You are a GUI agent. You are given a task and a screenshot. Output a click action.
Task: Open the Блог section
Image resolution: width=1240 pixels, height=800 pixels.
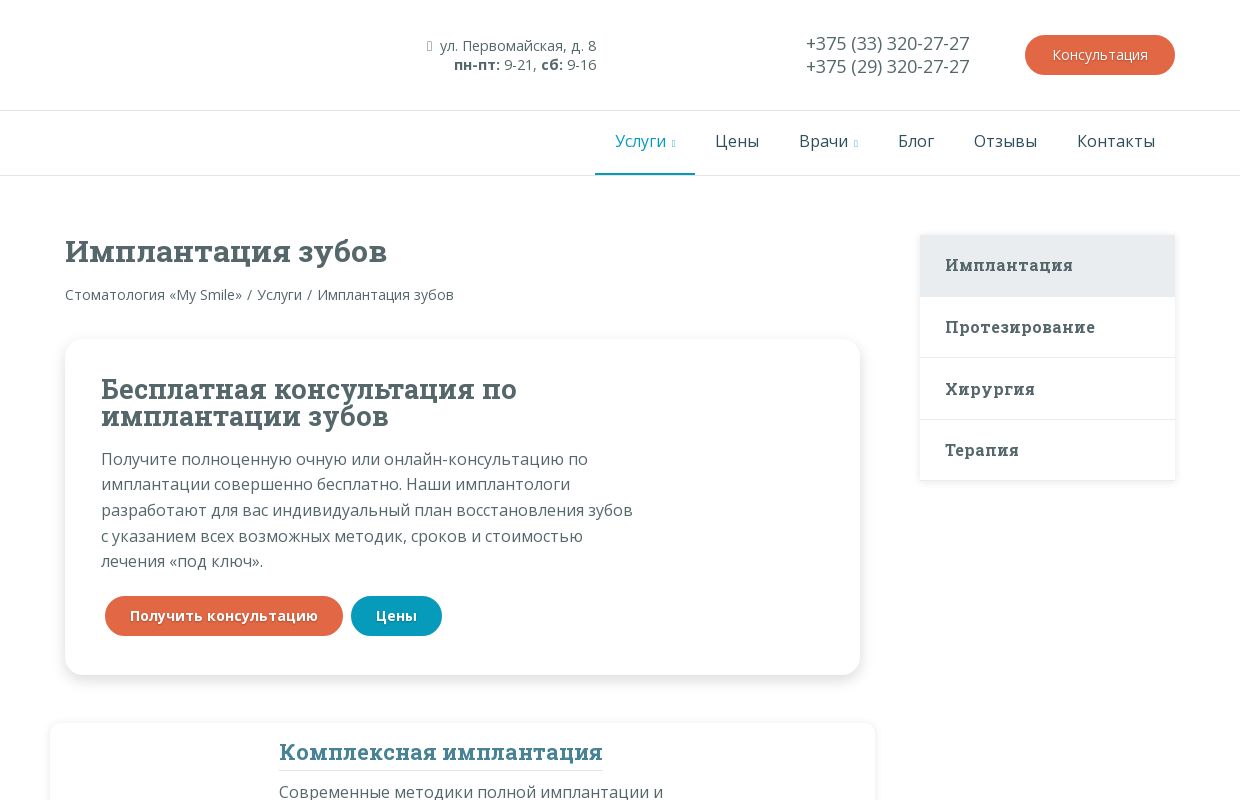[916, 141]
